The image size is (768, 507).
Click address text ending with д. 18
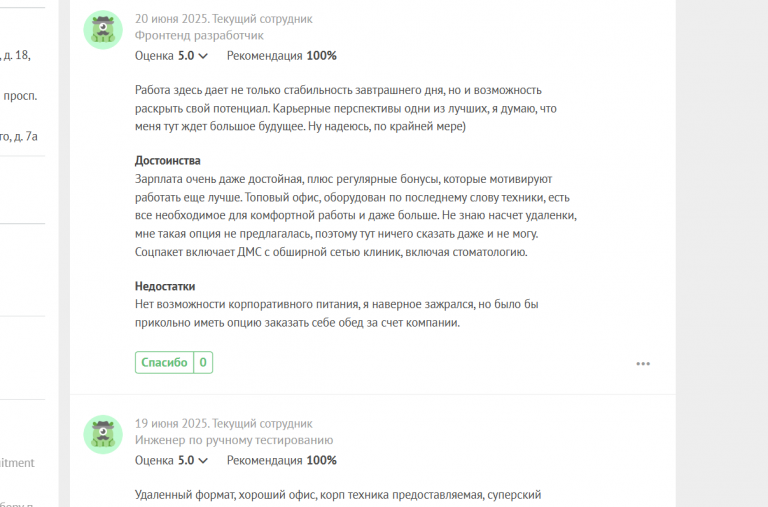pyautogui.click(x=16, y=55)
